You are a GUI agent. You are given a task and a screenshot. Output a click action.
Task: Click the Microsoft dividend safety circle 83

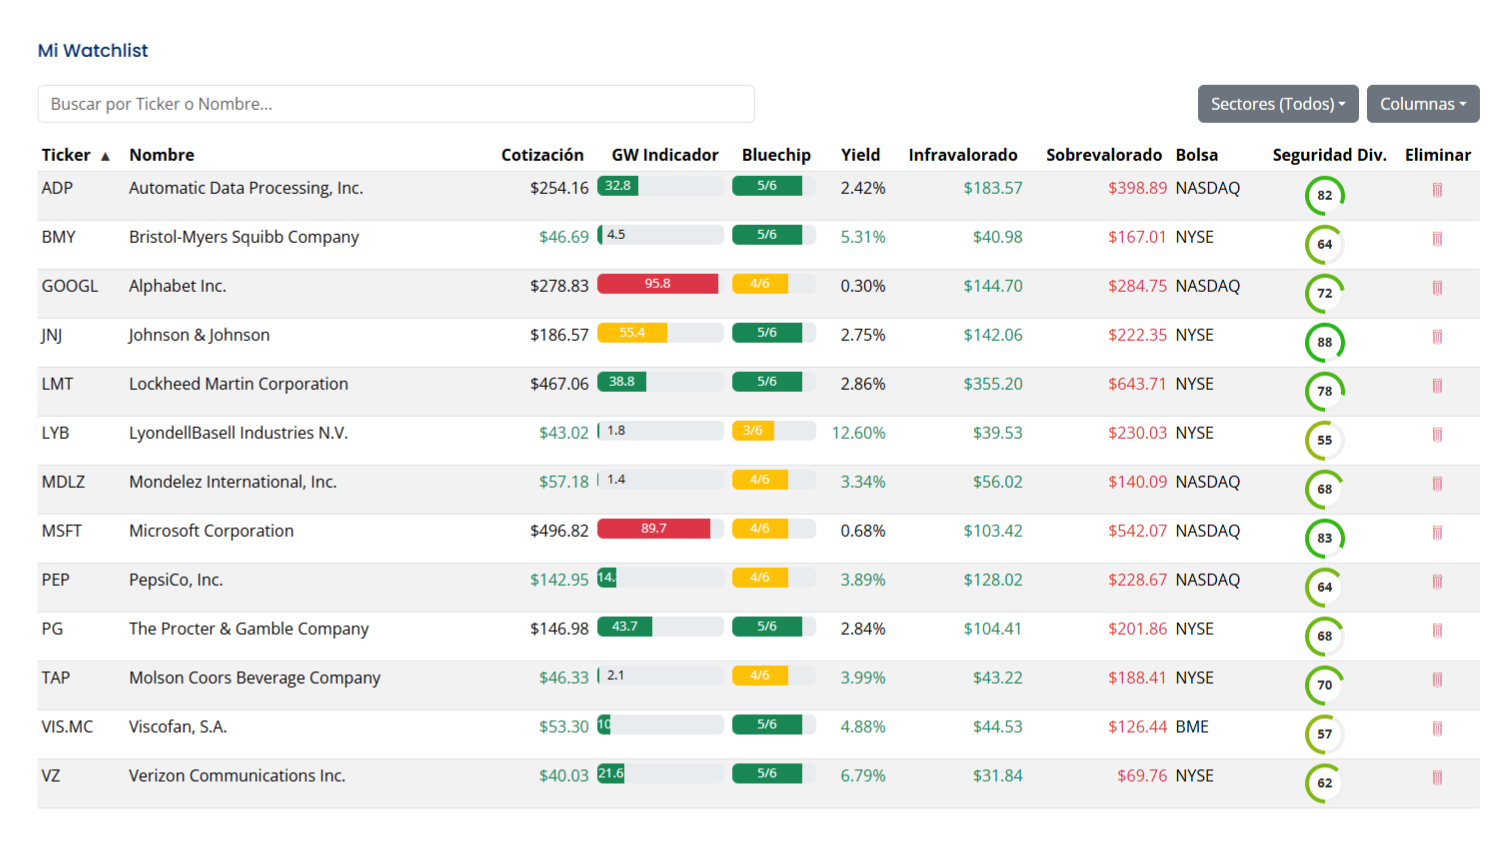click(x=1324, y=538)
